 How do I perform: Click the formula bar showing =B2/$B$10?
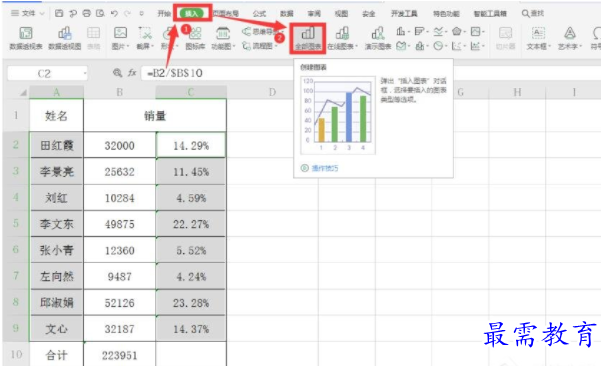[x=218, y=73]
